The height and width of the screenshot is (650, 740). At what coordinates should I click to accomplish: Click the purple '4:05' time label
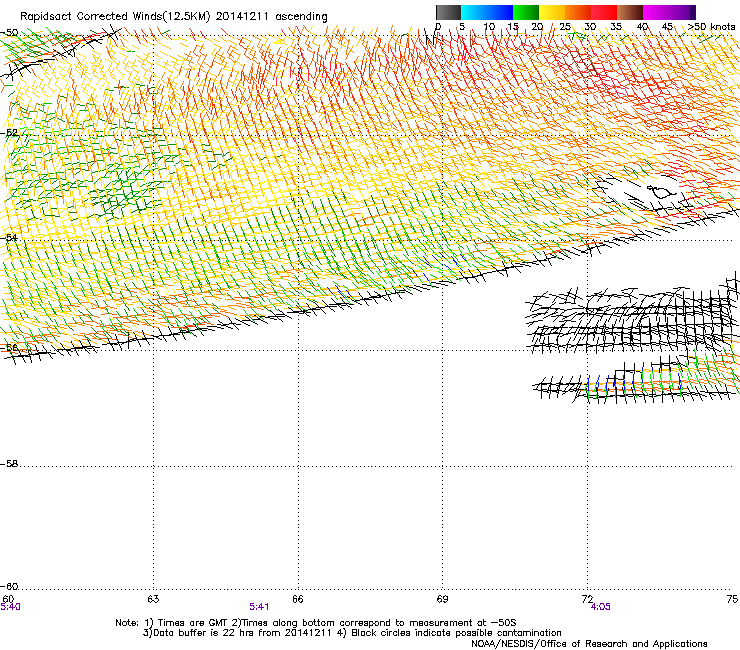(600, 607)
